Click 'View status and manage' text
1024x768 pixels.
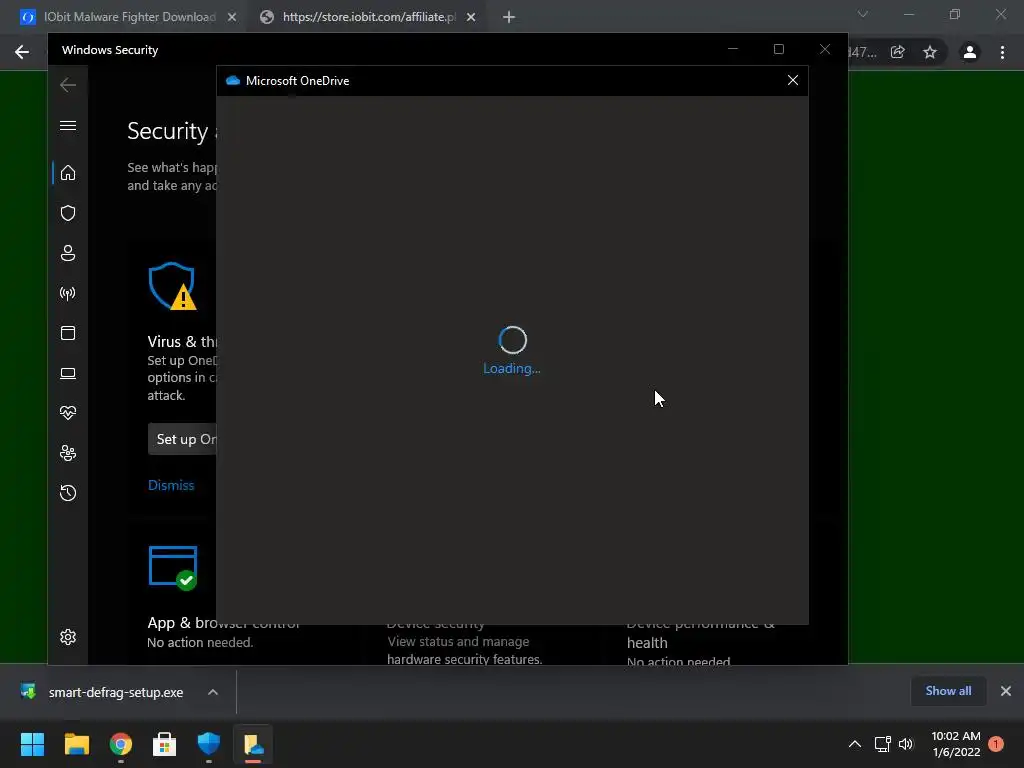pyautogui.click(x=458, y=641)
